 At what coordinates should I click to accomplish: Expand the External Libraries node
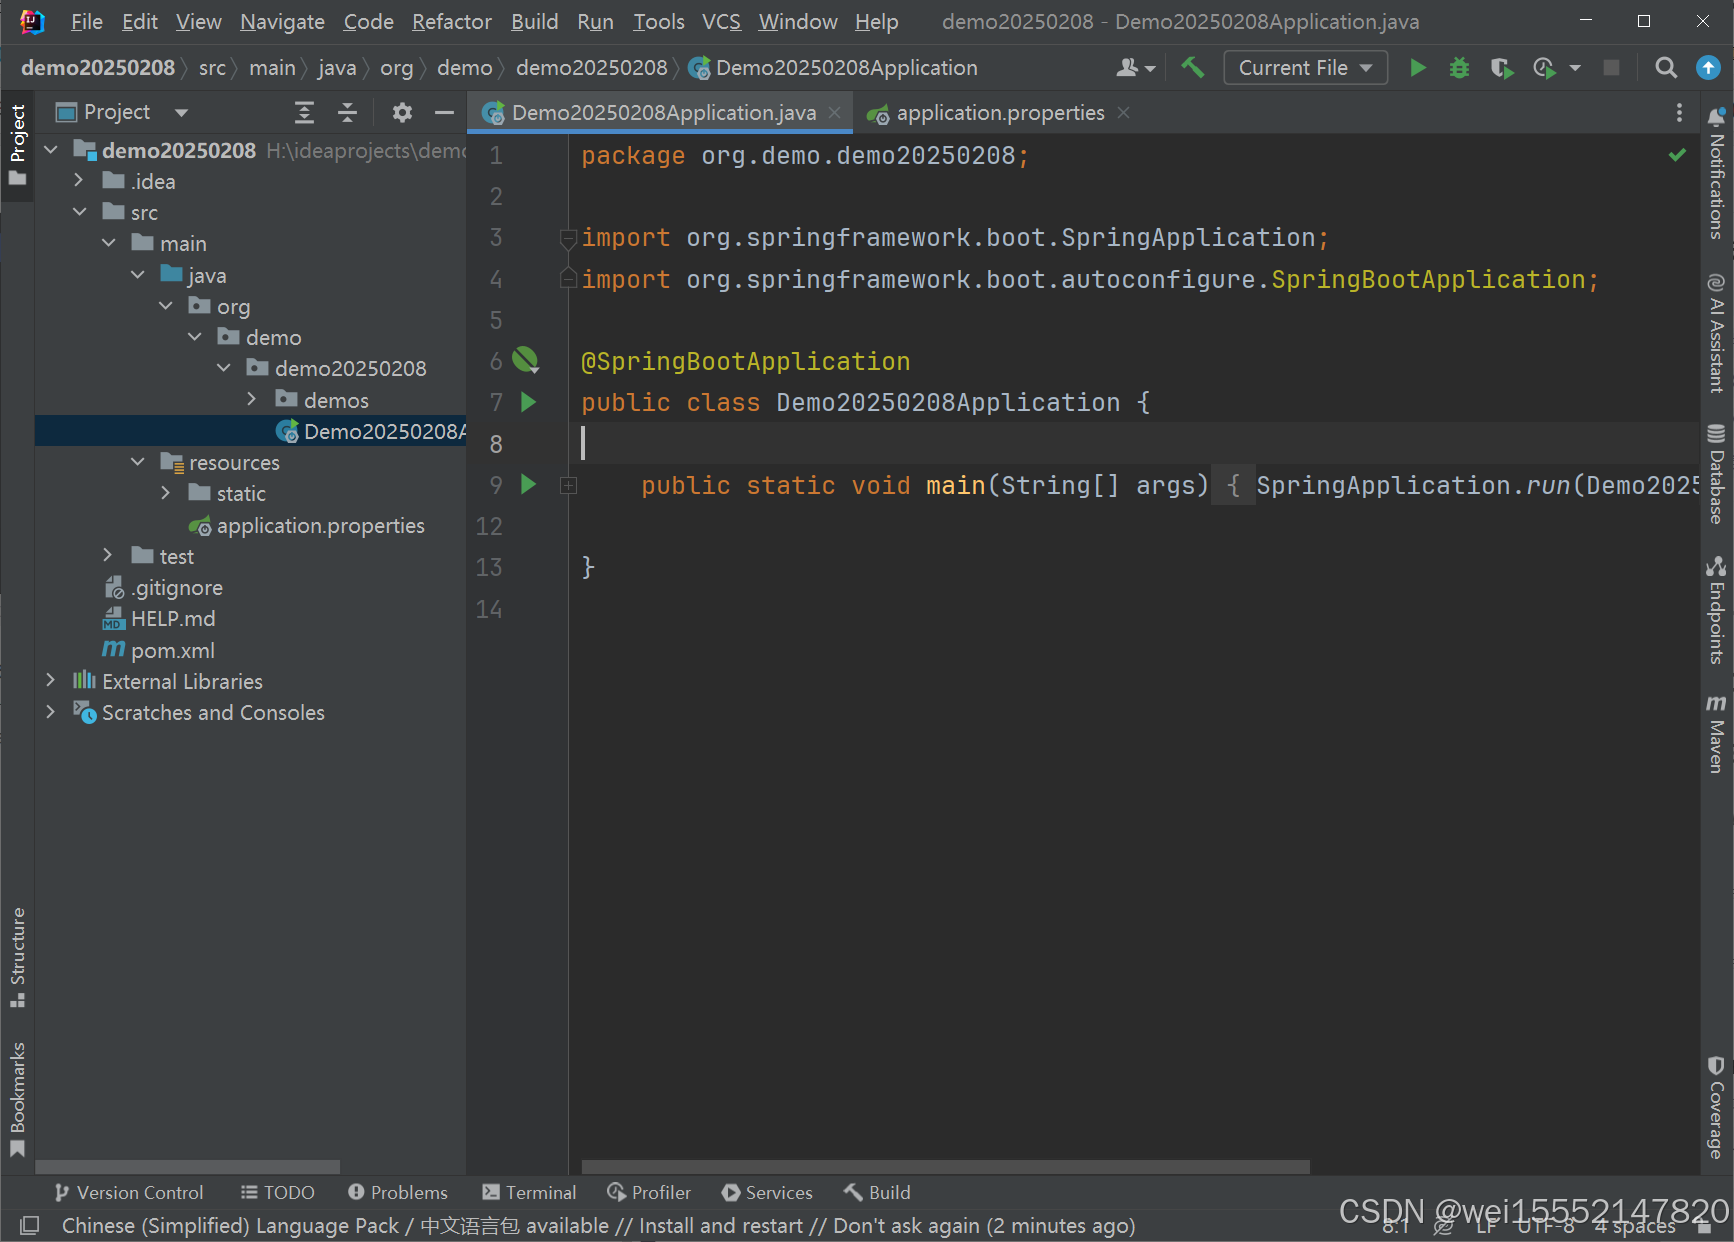click(x=51, y=680)
